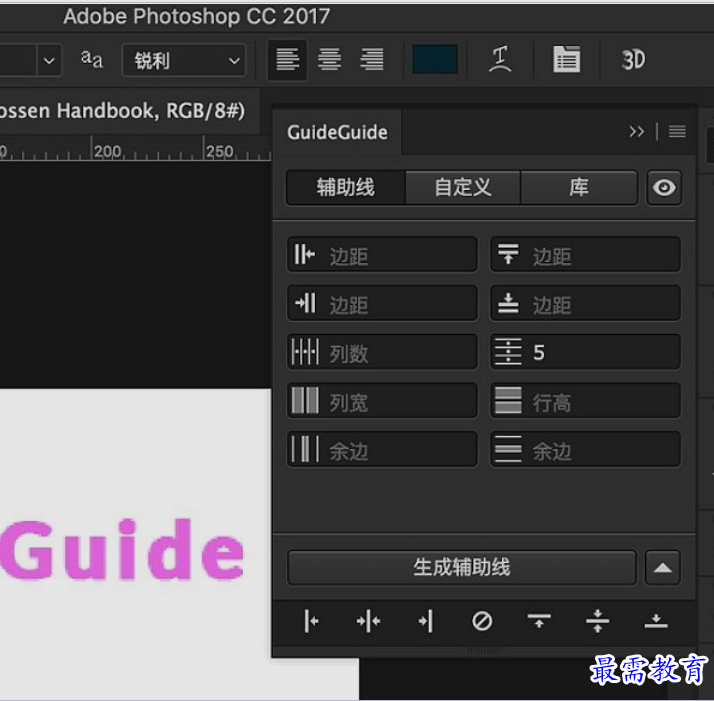Click the column gutter icon
Image resolution: width=714 pixels, height=701 pixels.
pos(305,449)
